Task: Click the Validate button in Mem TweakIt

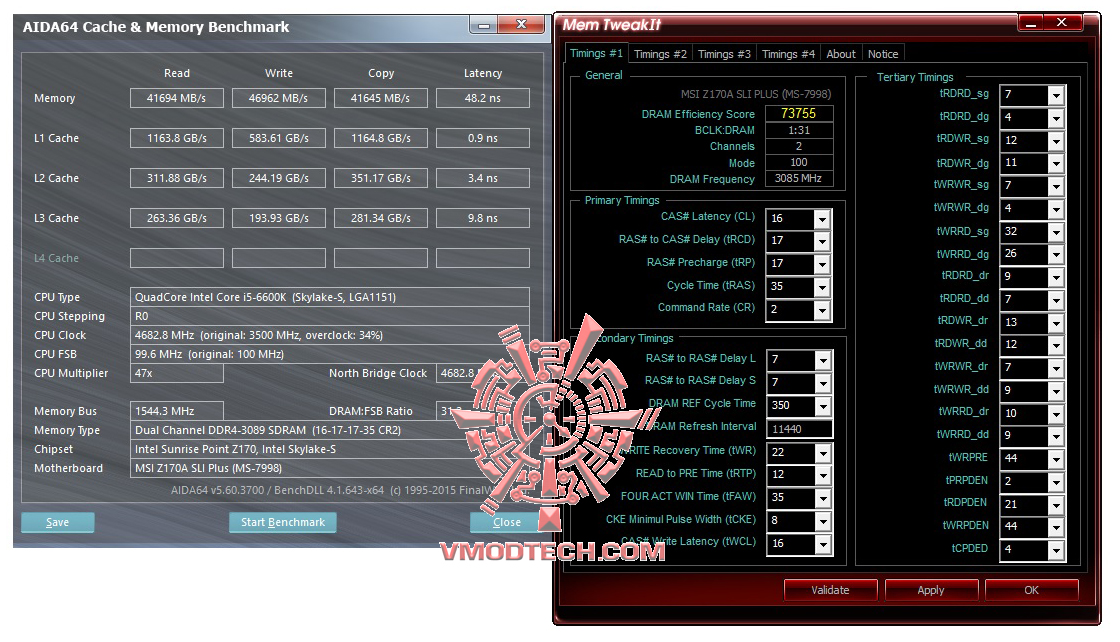Action: tap(830, 590)
